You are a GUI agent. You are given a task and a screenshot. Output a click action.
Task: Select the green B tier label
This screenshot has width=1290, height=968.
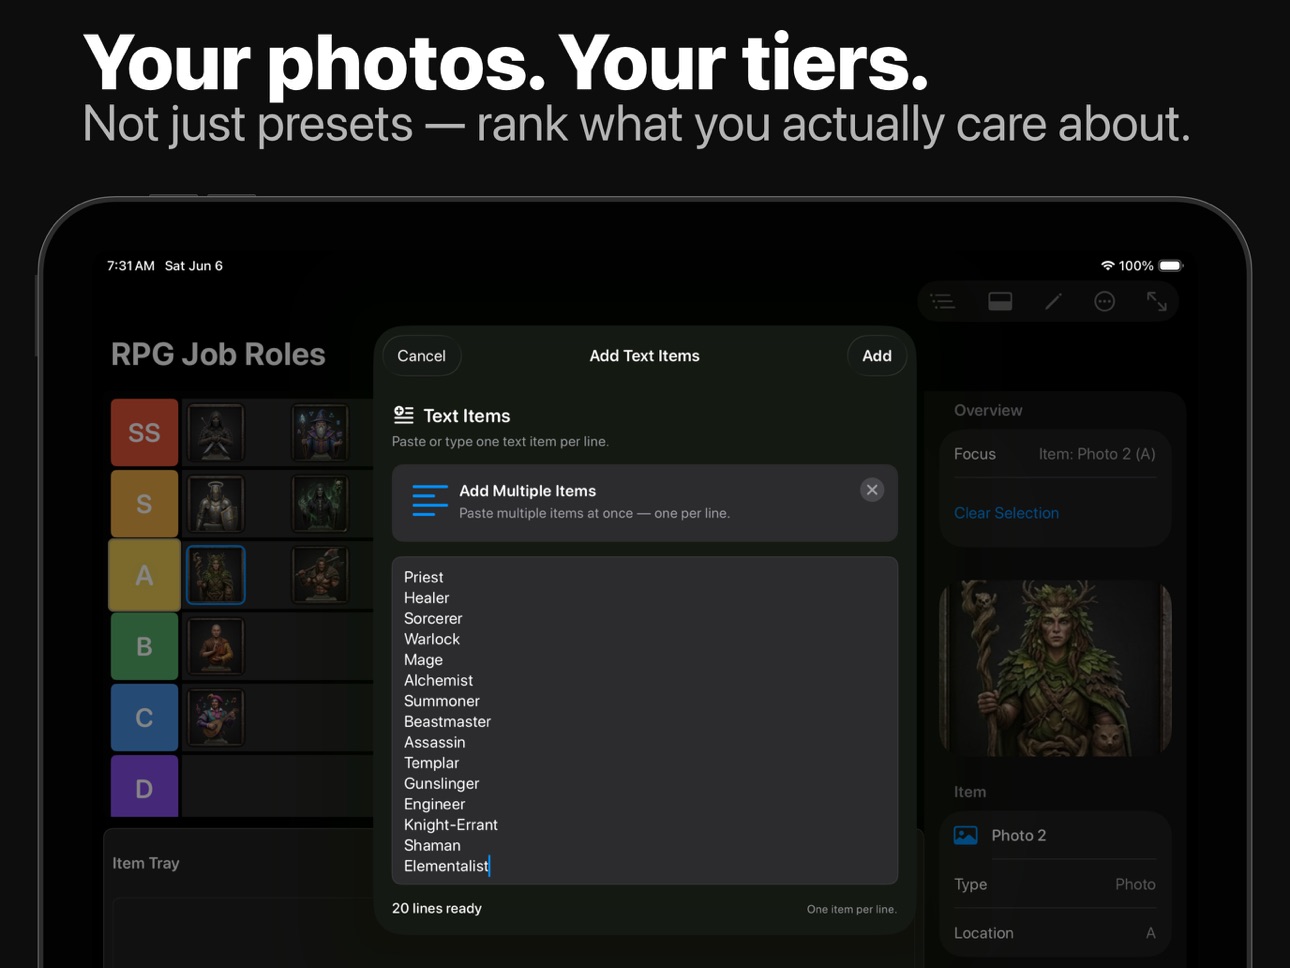coord(144,646)
